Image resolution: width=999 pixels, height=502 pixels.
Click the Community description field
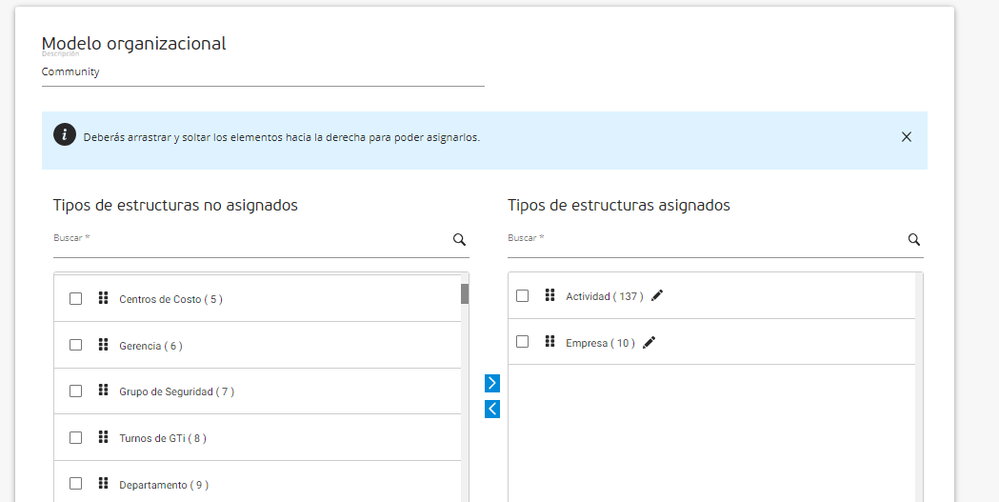point(262,73)
